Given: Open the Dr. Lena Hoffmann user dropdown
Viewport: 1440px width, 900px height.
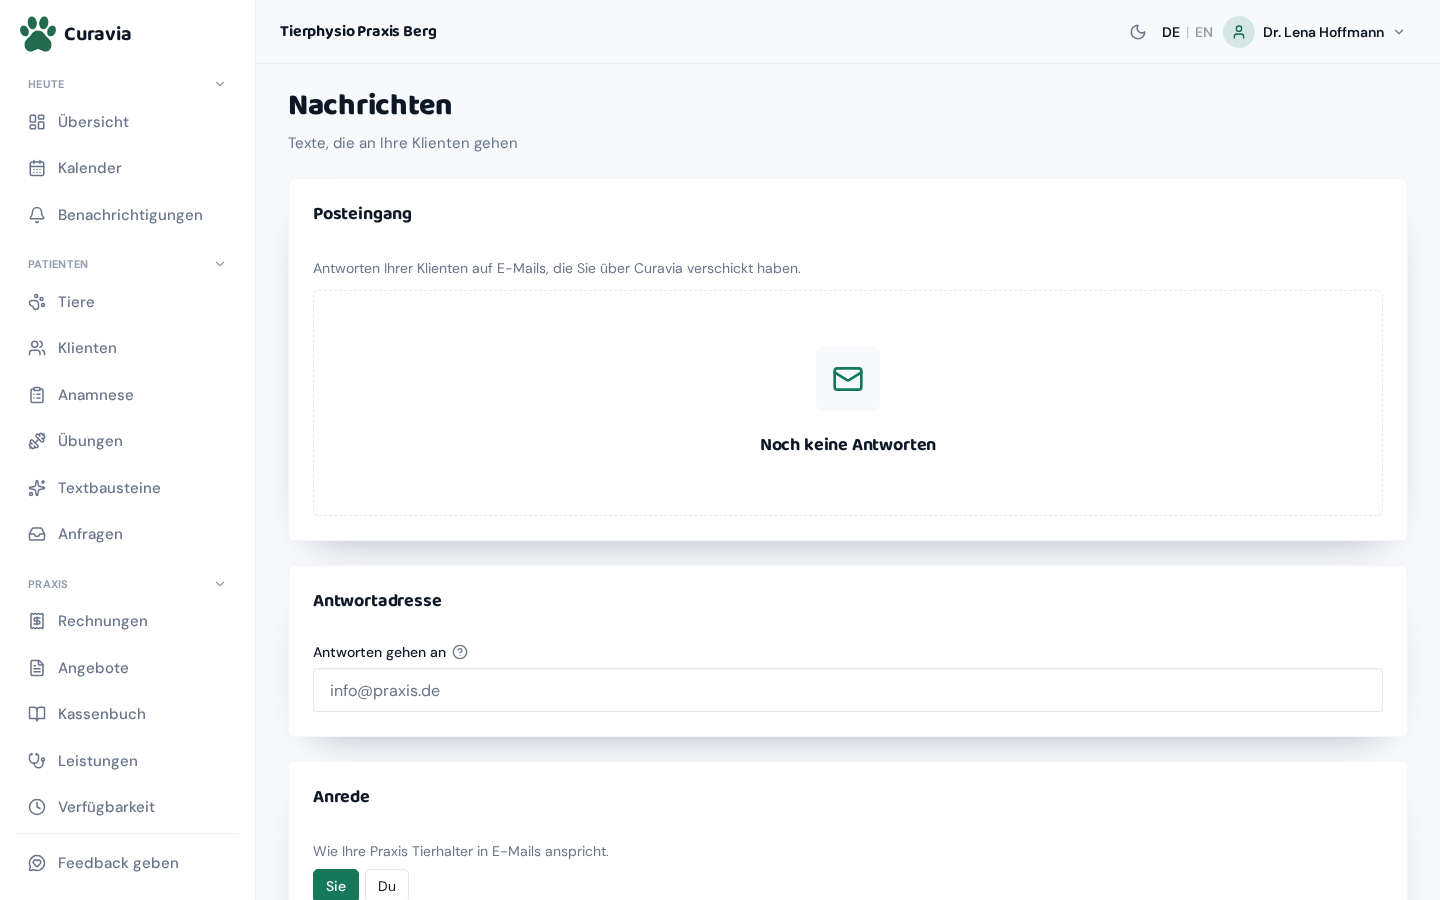Looking at the screenshot, I should click(1315, 32).
